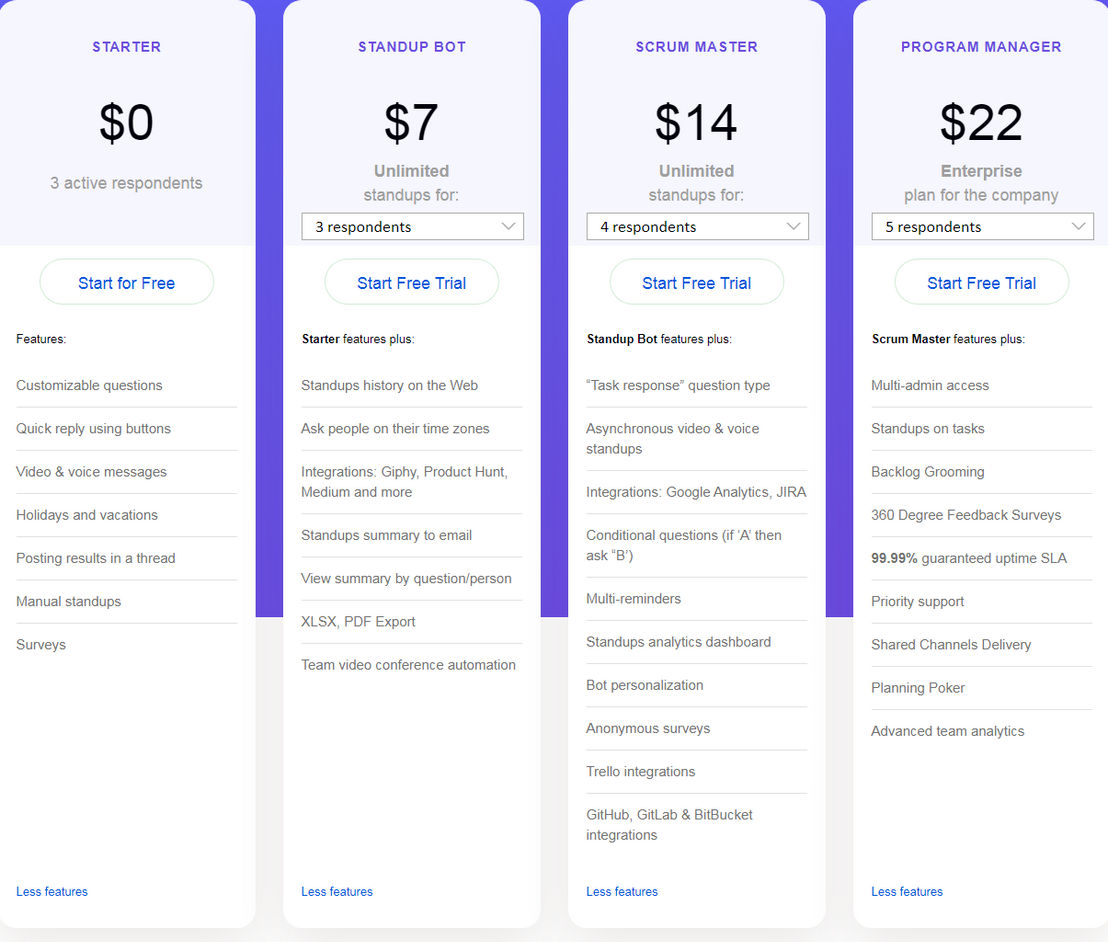Click 'Anonymous surveys' feature
Screen dimensions: 1108x942
tap(648, 728)
